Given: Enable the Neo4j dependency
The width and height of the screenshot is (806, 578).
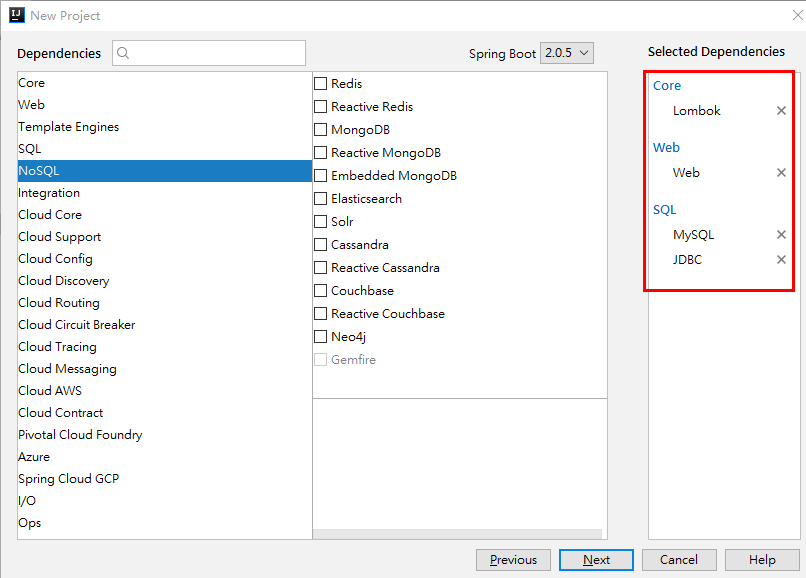Looking at the screenshot, I should (x=320, y=336).
